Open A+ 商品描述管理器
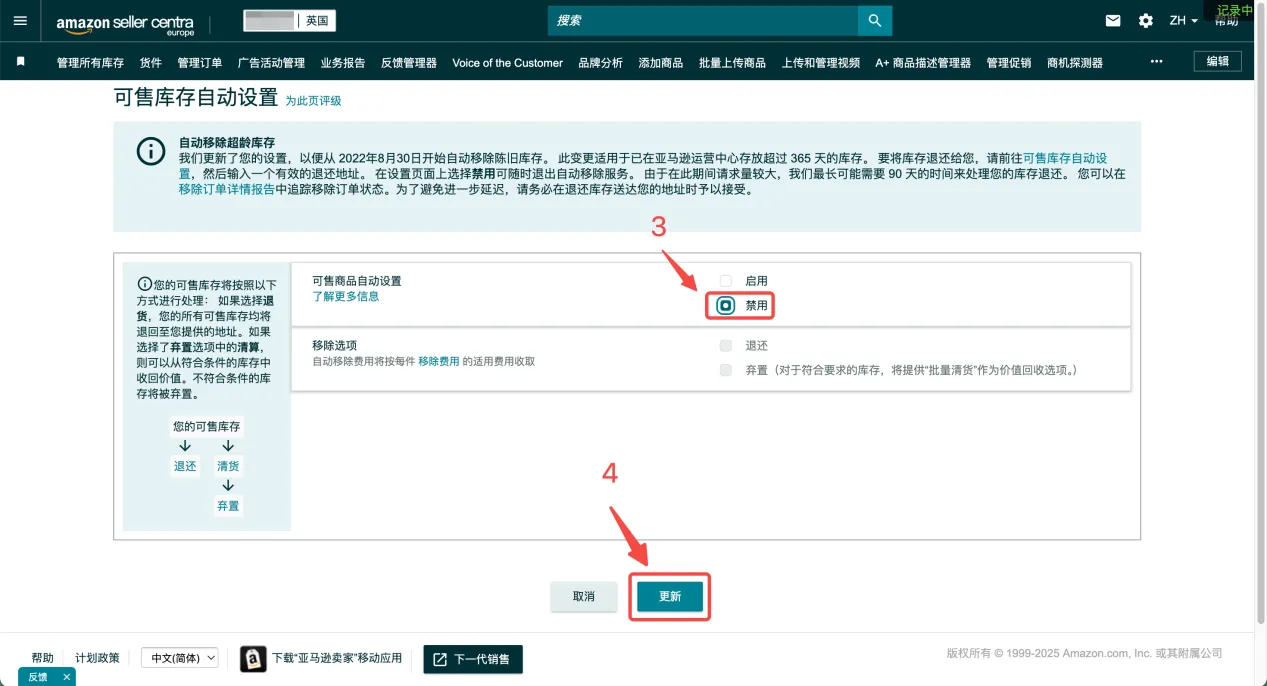Viewport: 1267px width, 686px height. tap(923, 62)
